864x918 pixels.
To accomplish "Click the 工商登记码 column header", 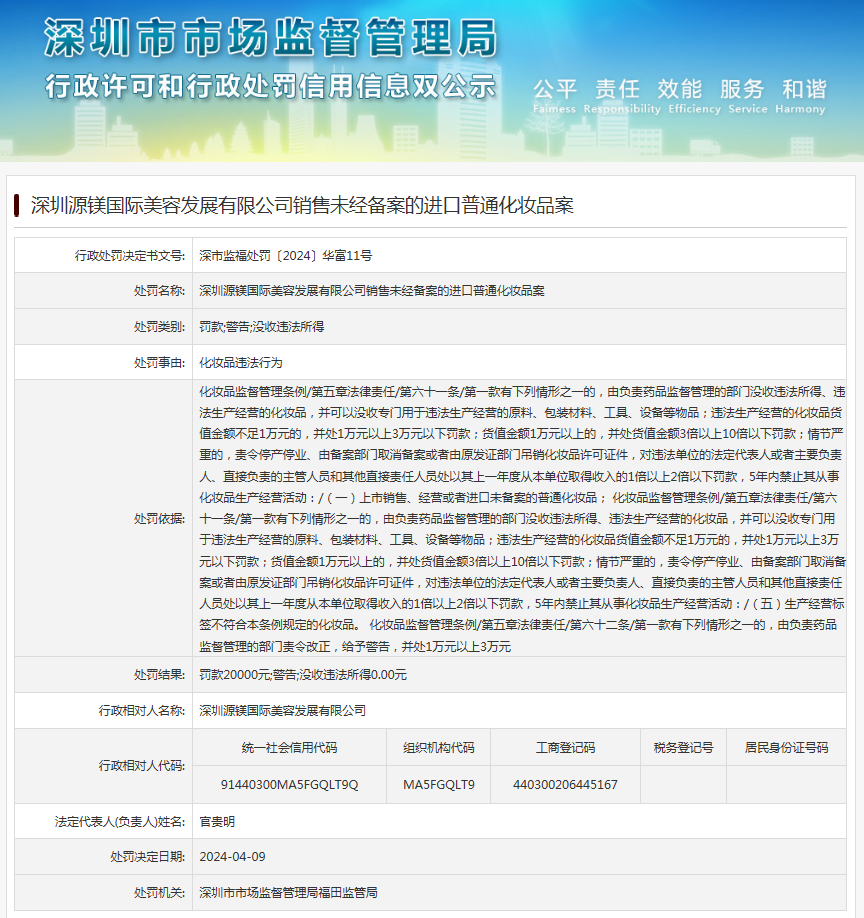I will point(565,748).
